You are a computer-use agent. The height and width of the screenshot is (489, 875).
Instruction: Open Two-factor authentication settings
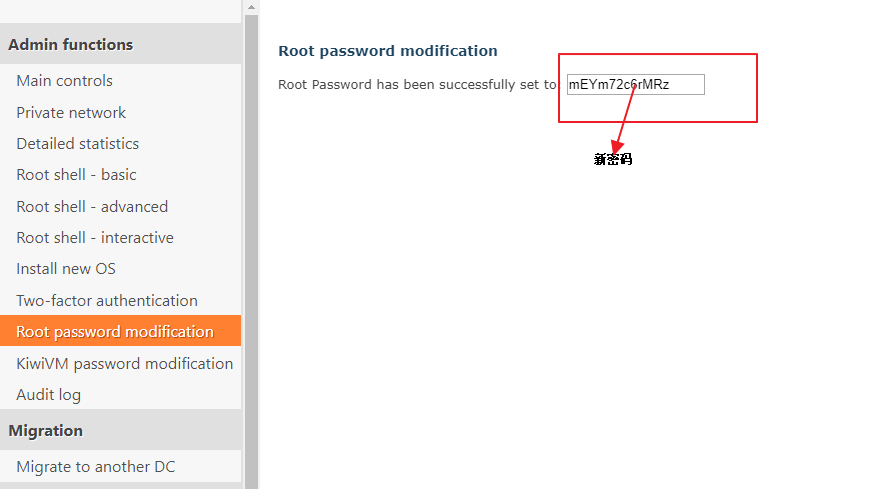[107, 301]
